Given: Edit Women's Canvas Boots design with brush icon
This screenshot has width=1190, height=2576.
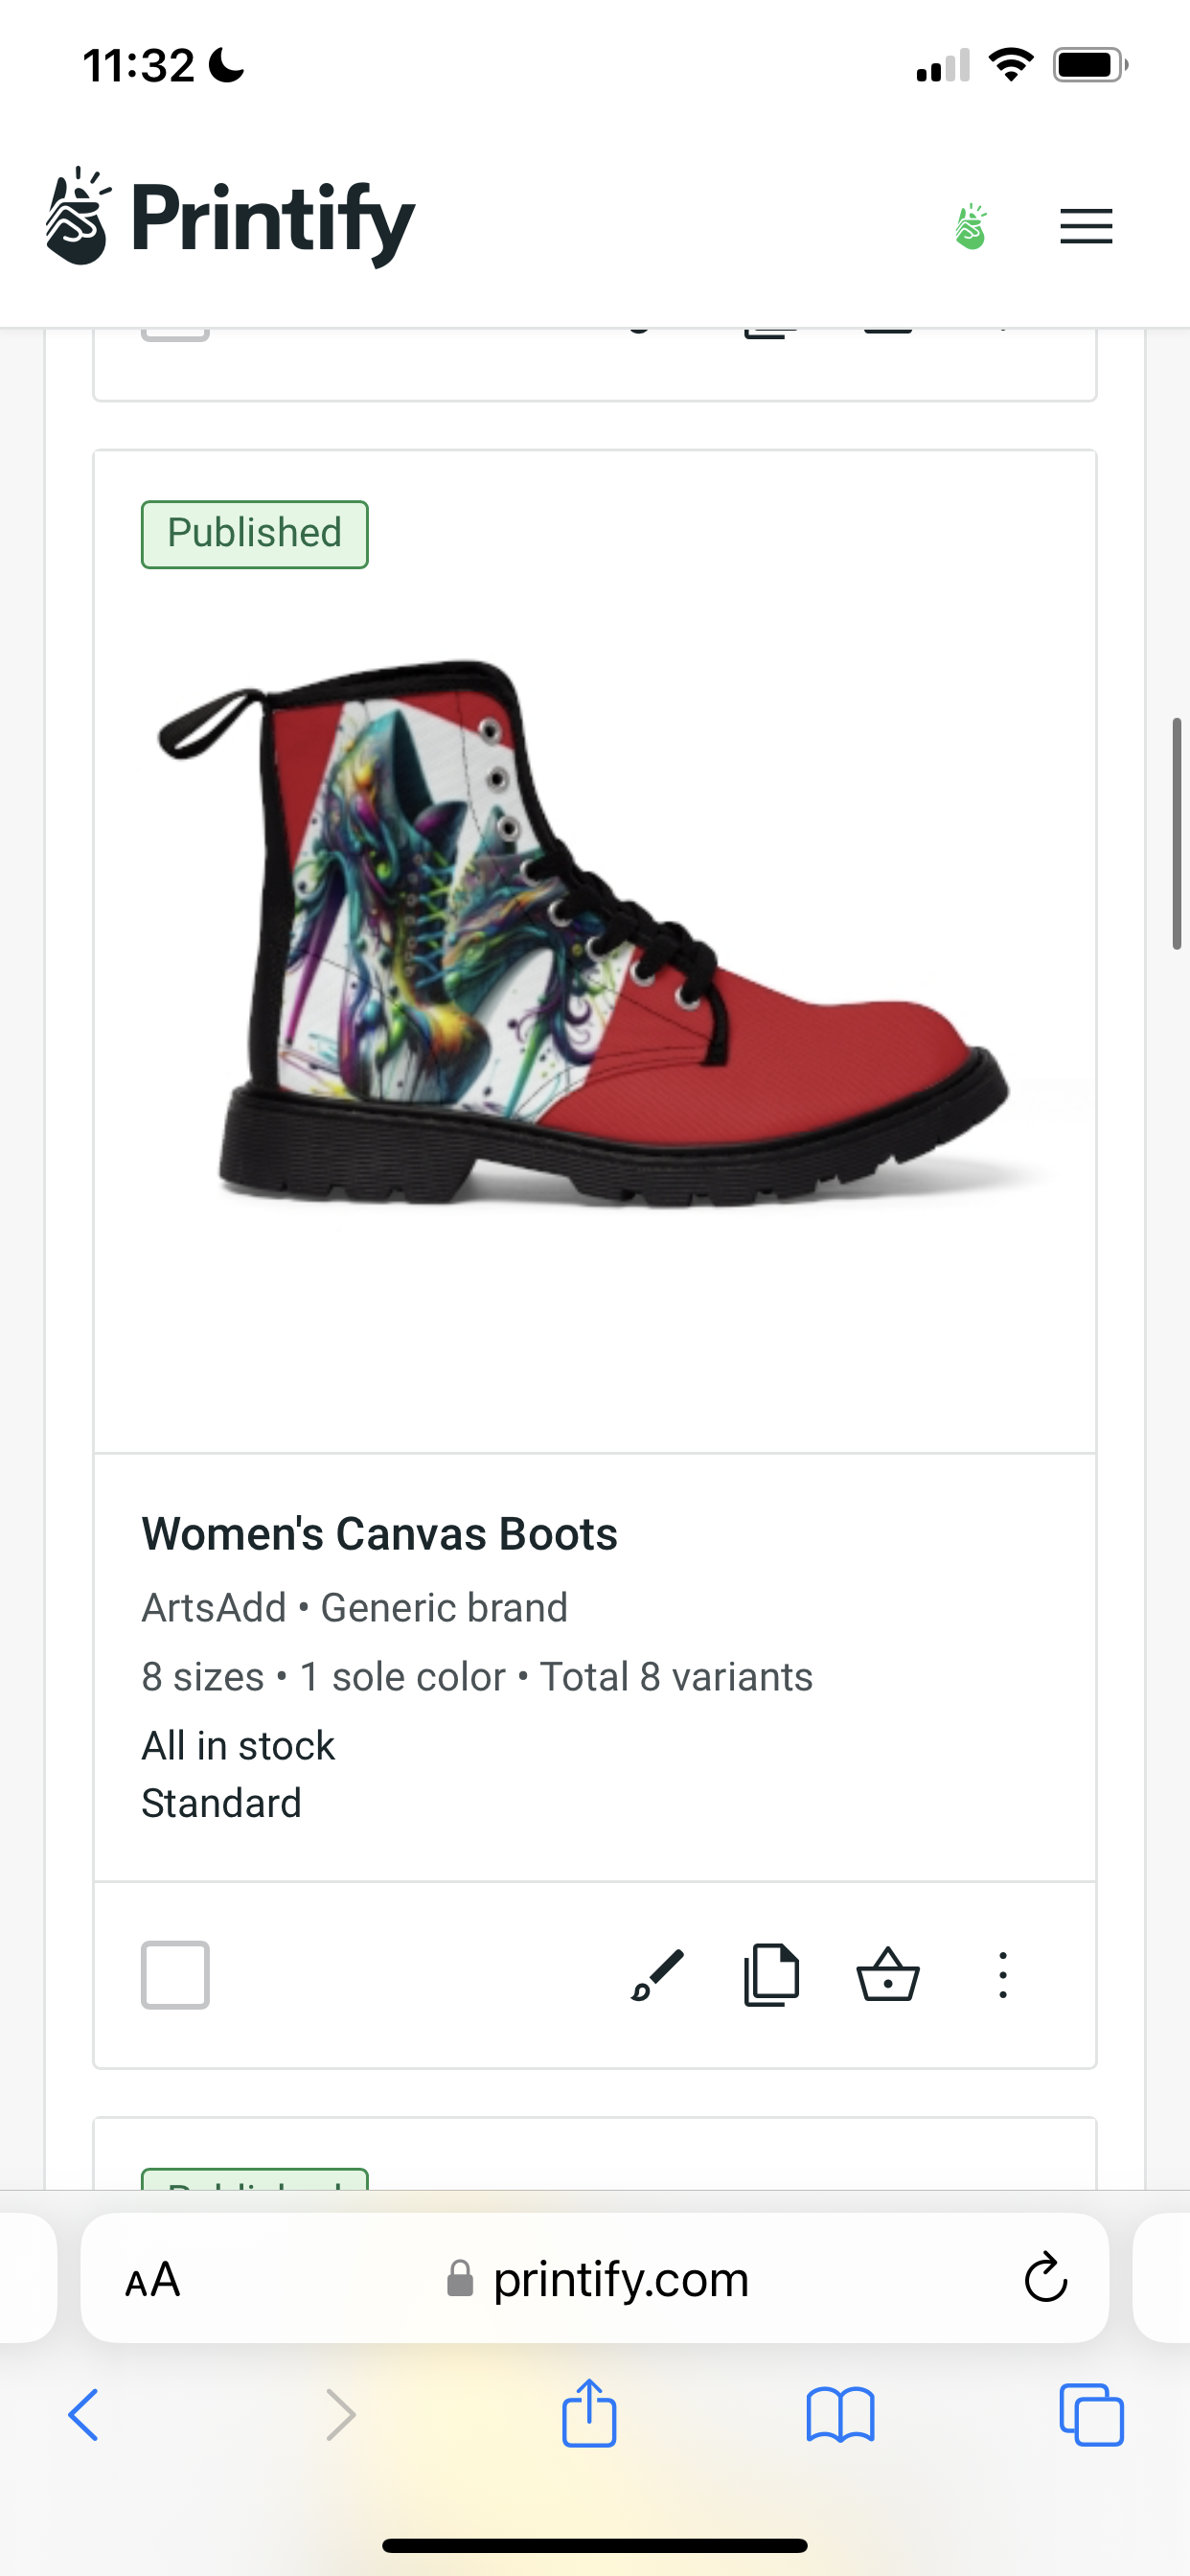Looking at the screenshot, I should [x=657, y=1975].
